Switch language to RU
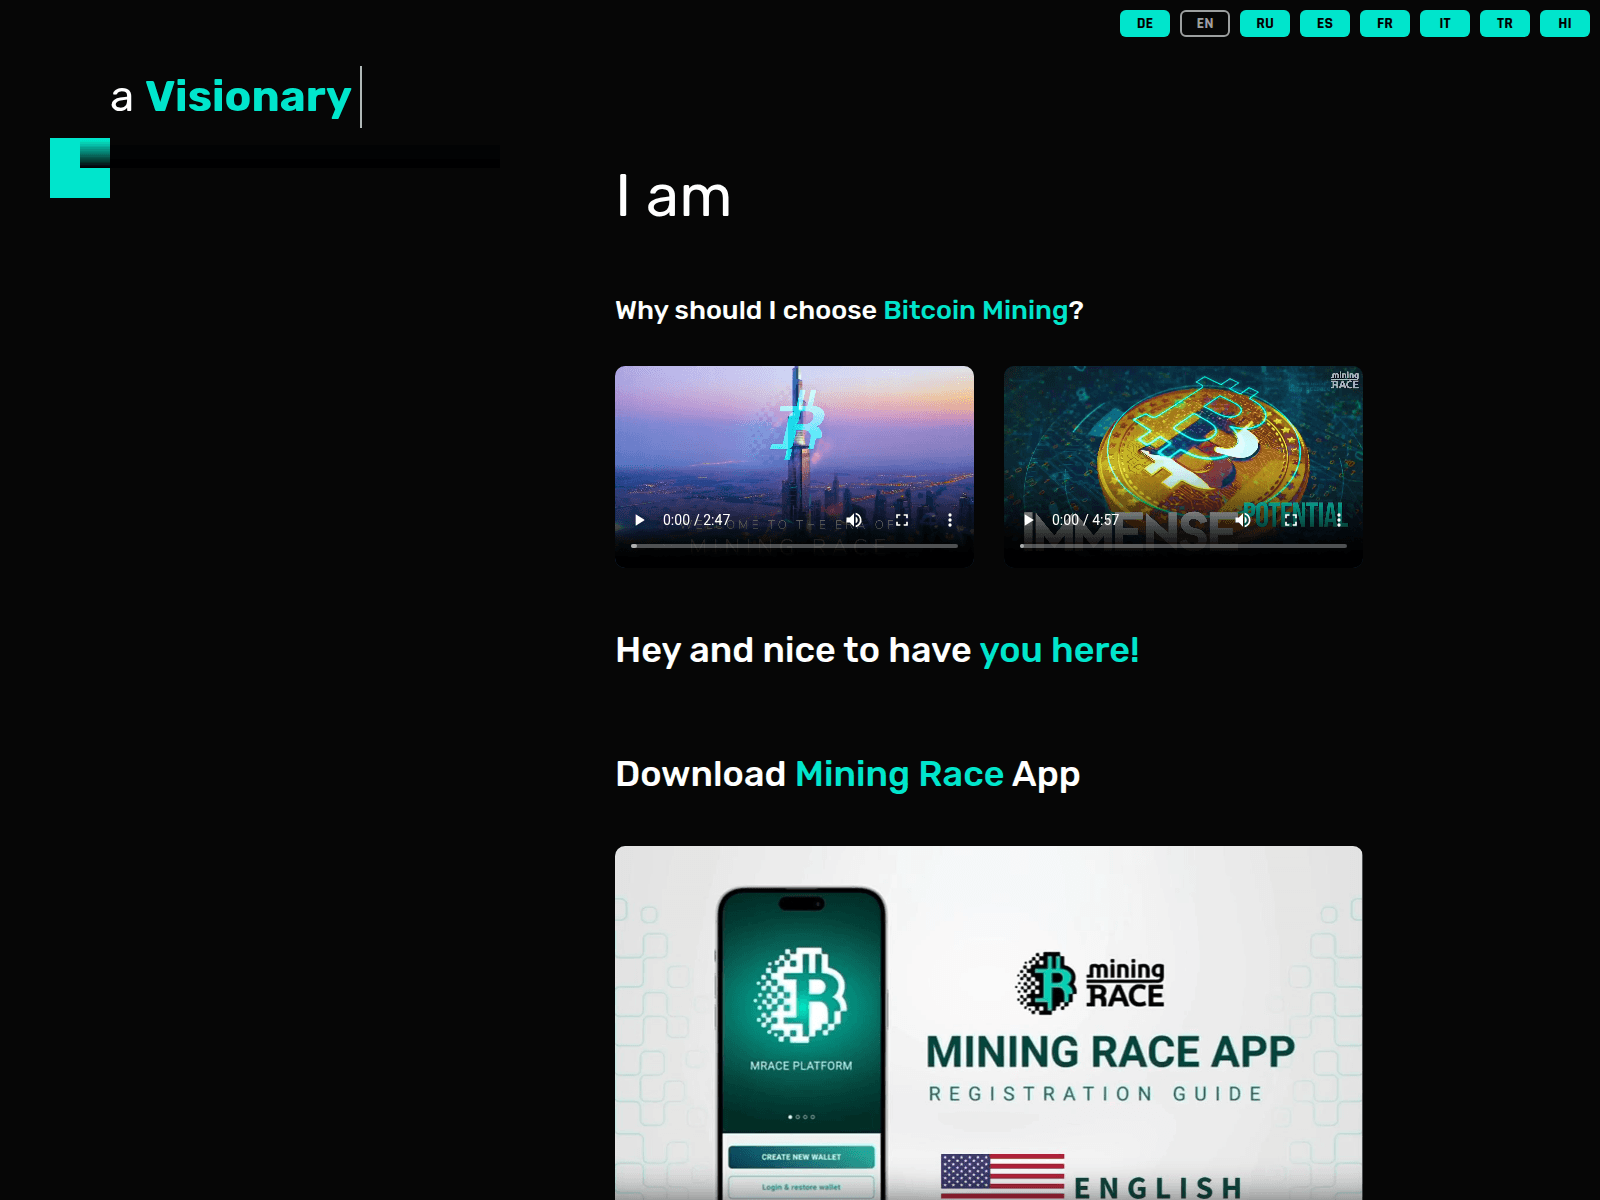The width and height of the screenshot is (1600, 1200). pyautogui.click(x=1265, y=23)
